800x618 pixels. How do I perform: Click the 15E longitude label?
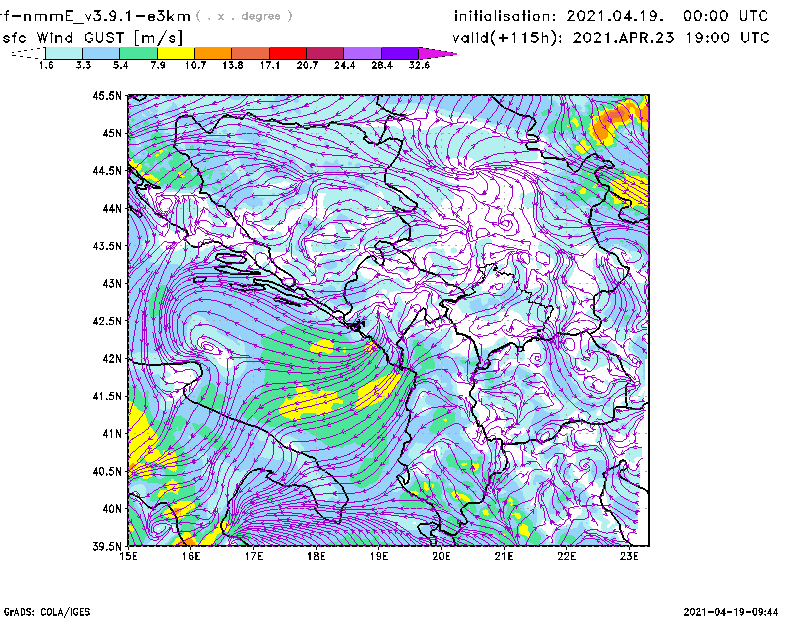click(x=128, y=556)
